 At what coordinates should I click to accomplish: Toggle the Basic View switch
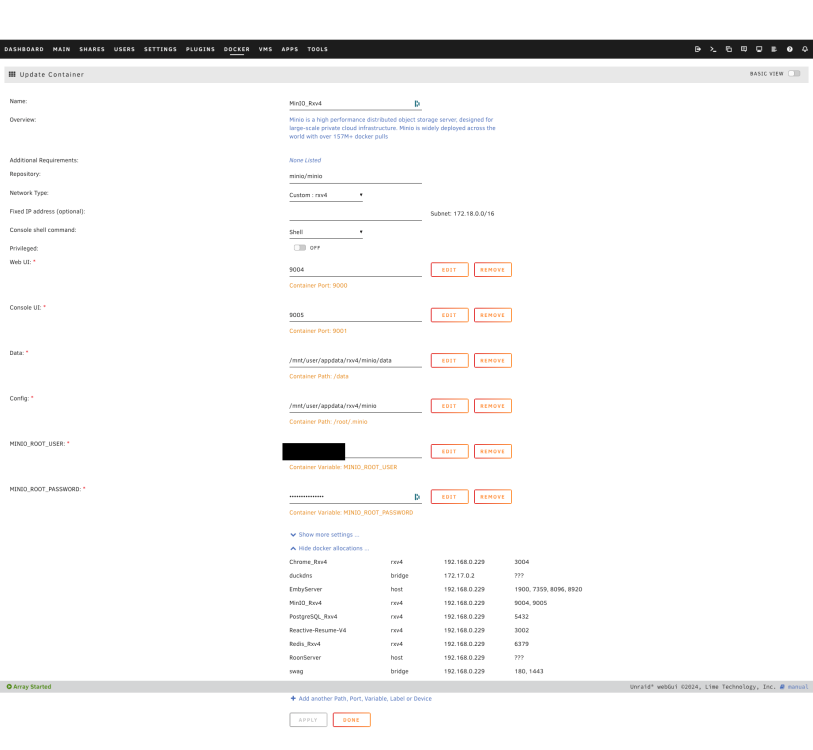[x=794, y=74]
